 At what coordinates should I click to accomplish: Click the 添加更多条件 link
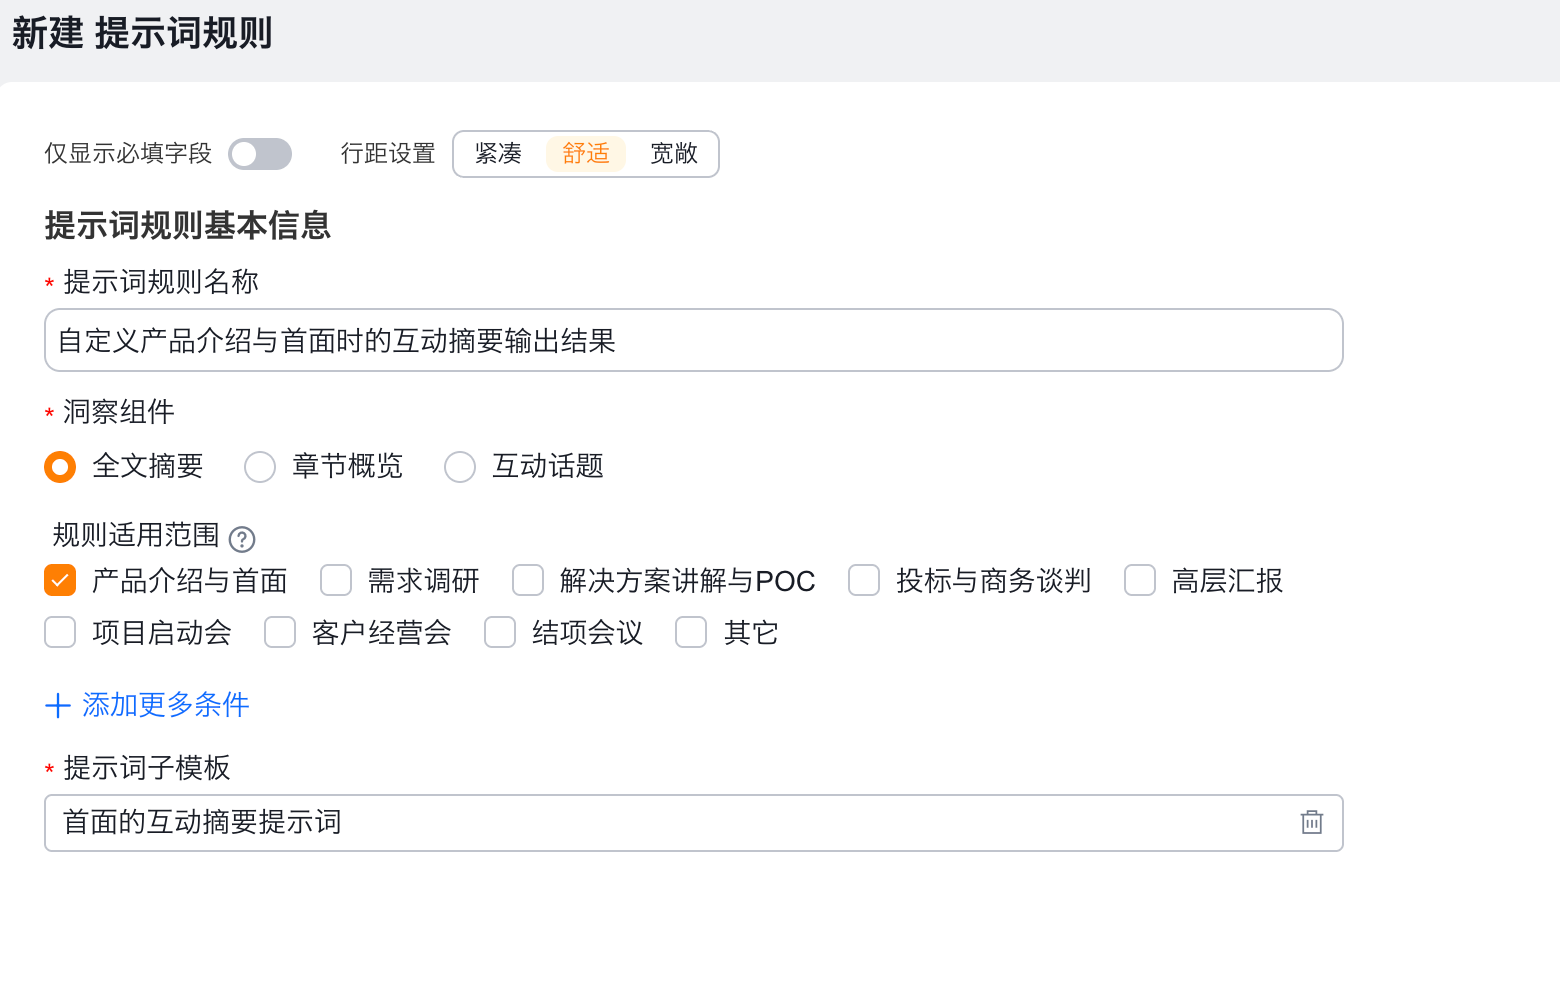pyautogui.click(x=165, y=705)
